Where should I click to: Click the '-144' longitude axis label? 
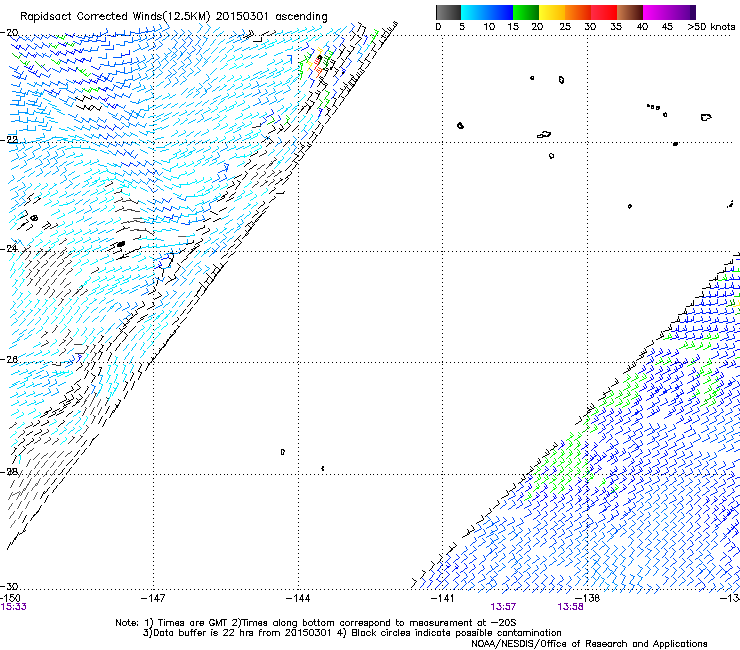tap(298, 598)
